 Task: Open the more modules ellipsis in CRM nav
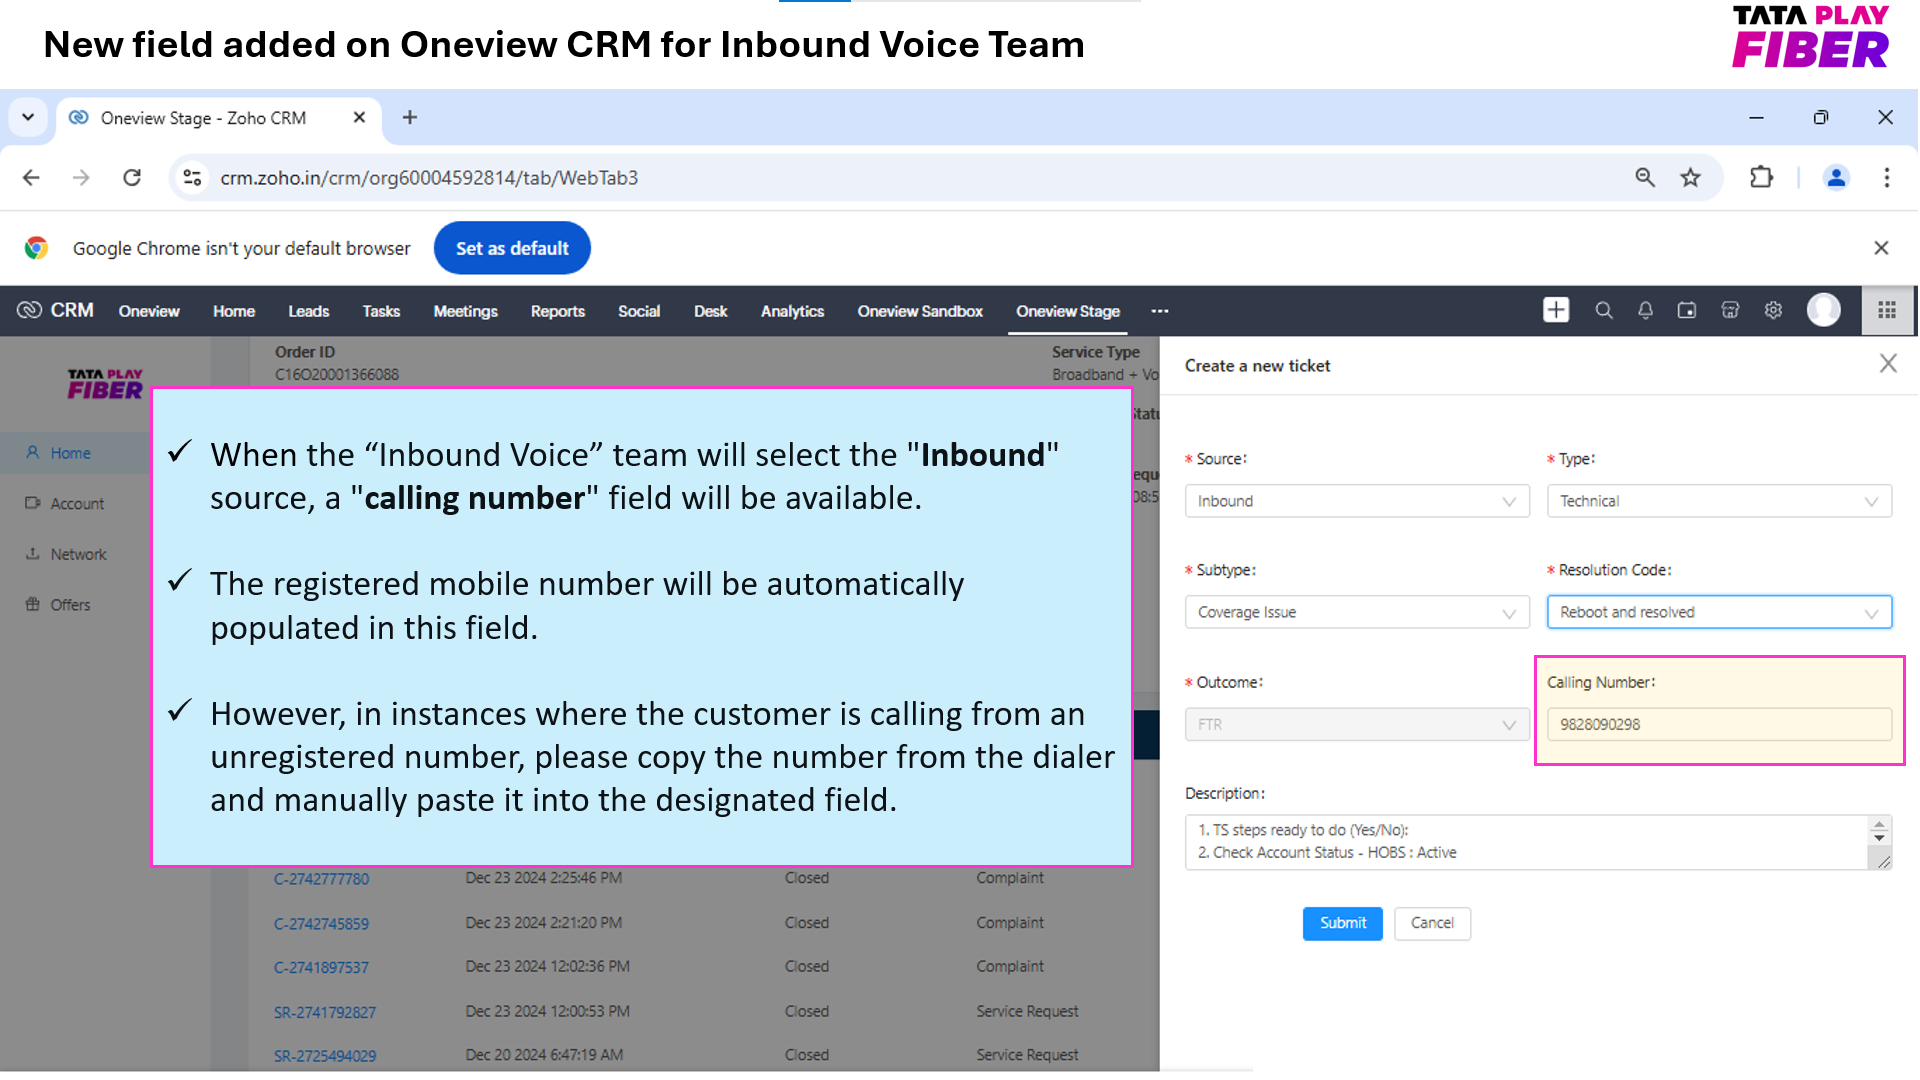point(1160,311)
